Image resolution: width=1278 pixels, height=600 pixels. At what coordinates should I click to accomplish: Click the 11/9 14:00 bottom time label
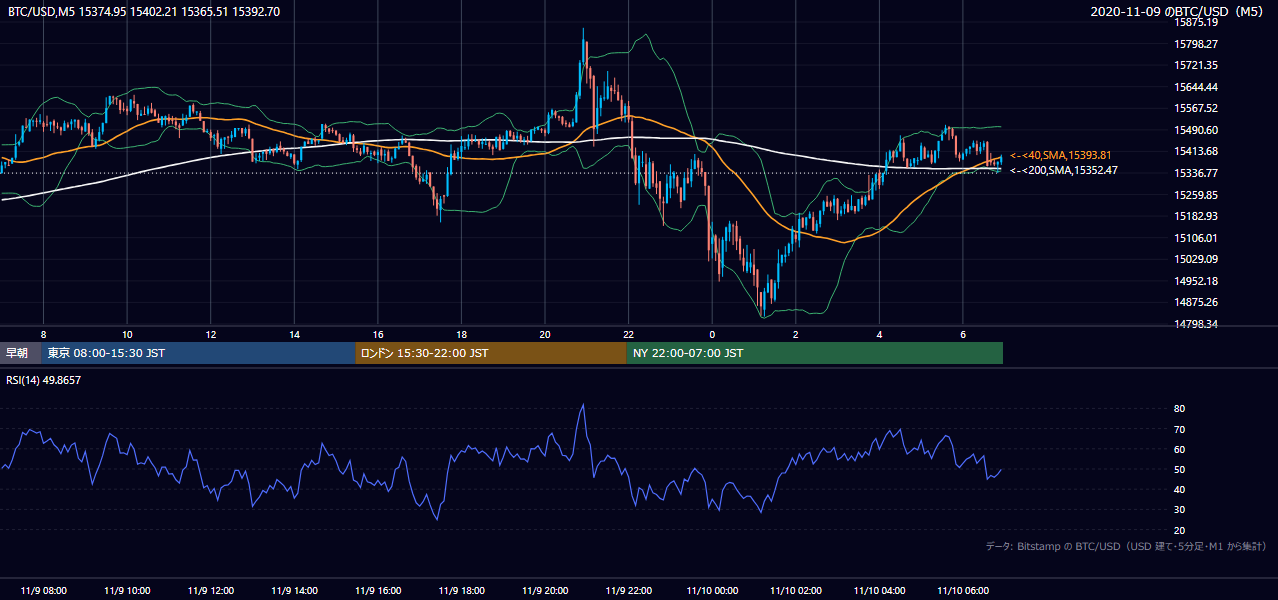294,591
